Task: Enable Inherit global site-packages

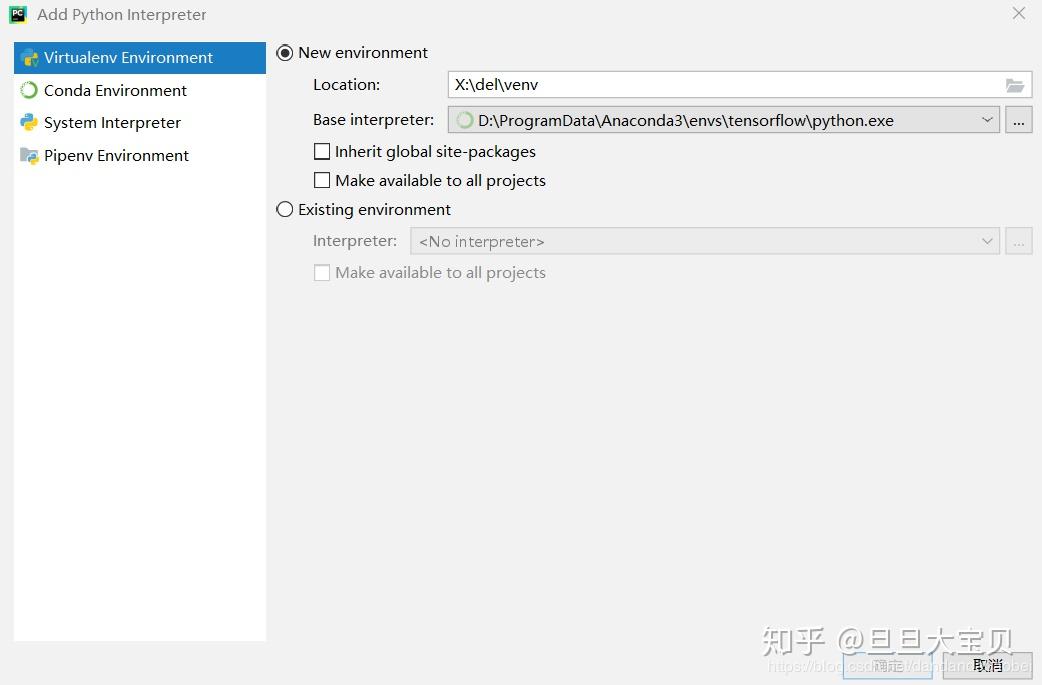Action: click(x=322, y=151)
